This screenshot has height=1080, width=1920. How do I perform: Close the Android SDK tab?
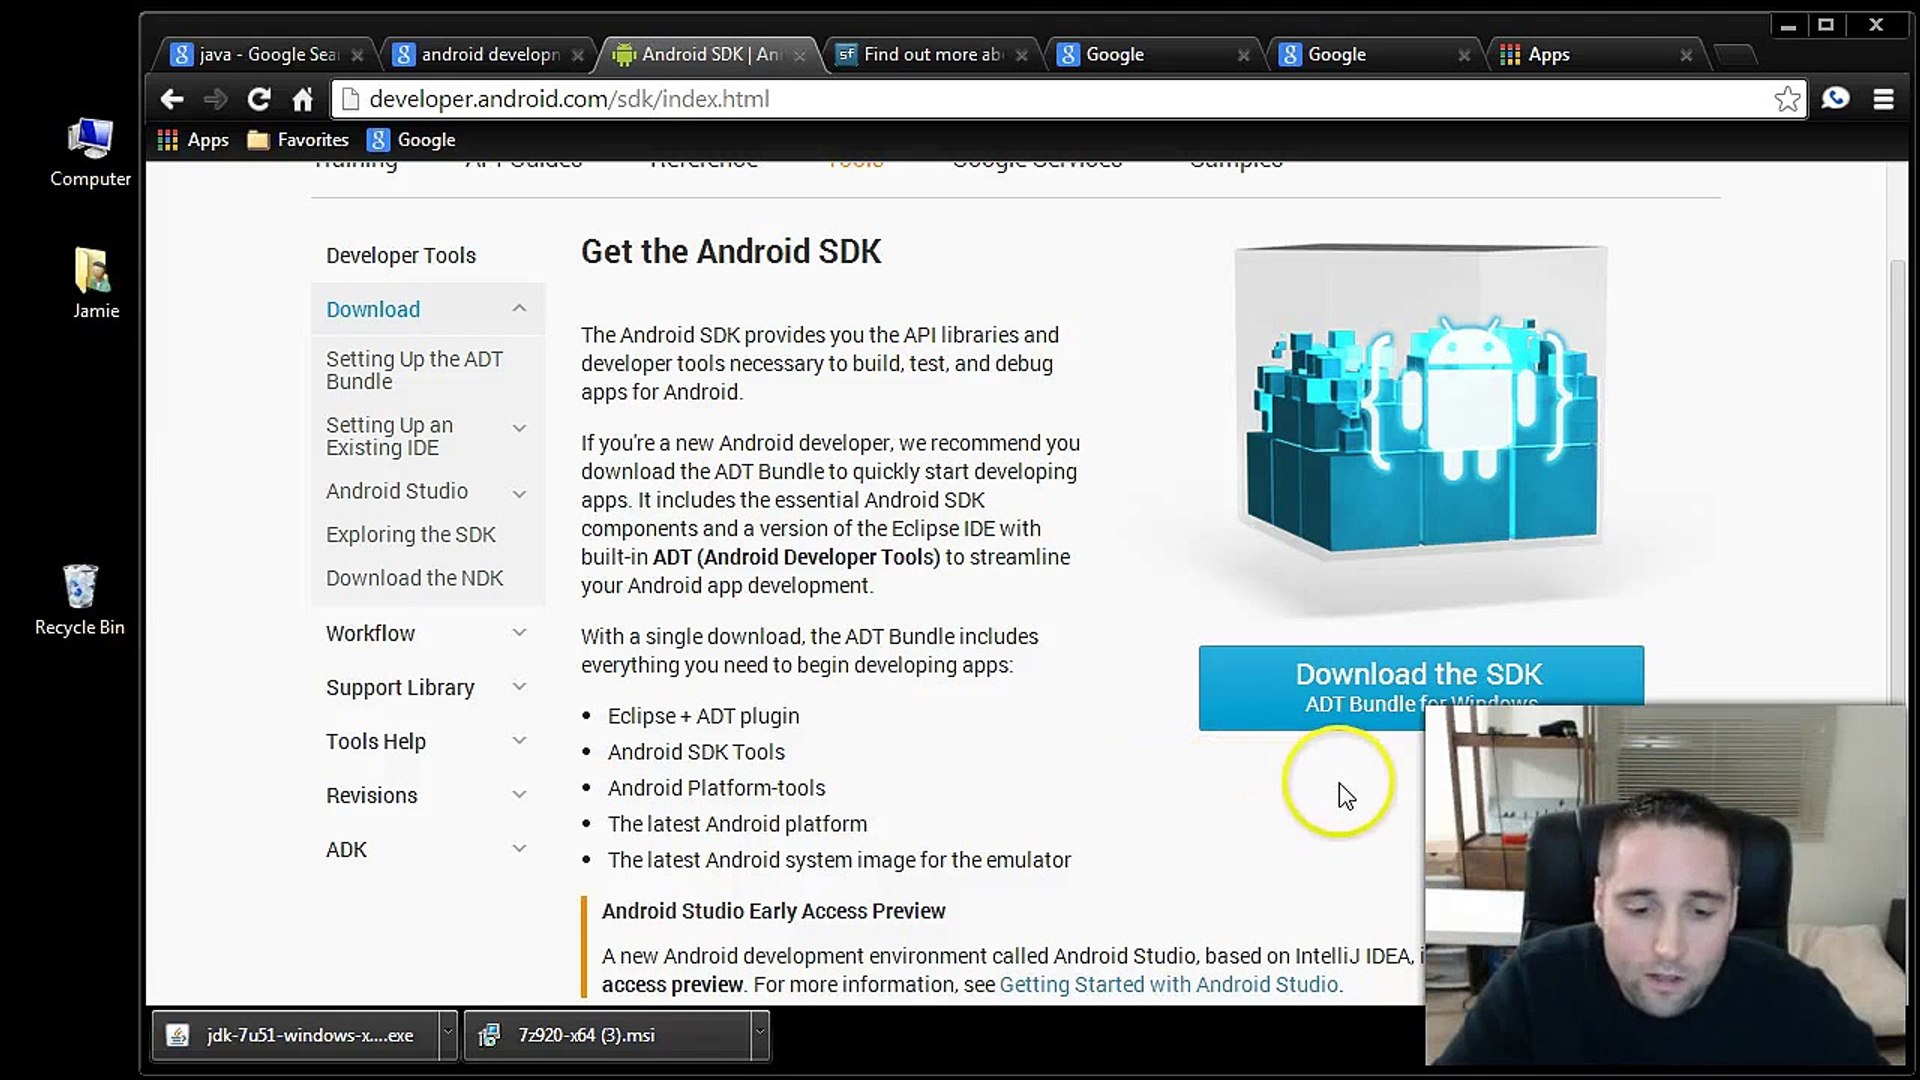(x=800, y=55)
